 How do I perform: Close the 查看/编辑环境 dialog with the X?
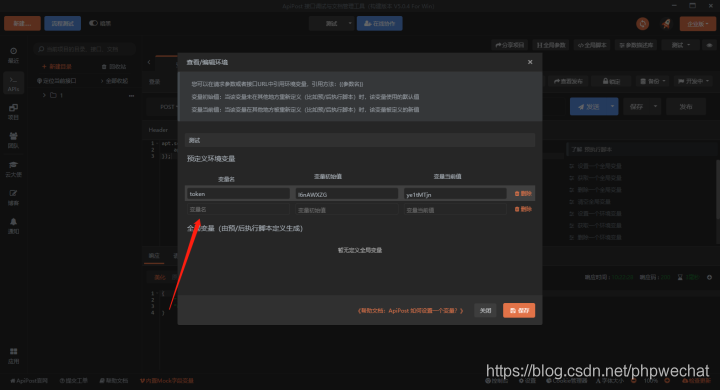(x=530, y=62)
